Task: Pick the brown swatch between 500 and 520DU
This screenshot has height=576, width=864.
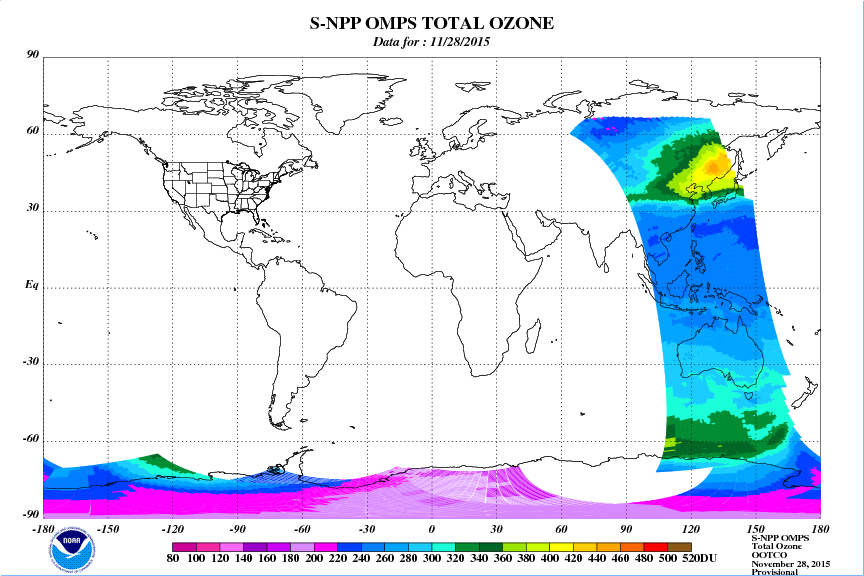Action: pos(679,547)
